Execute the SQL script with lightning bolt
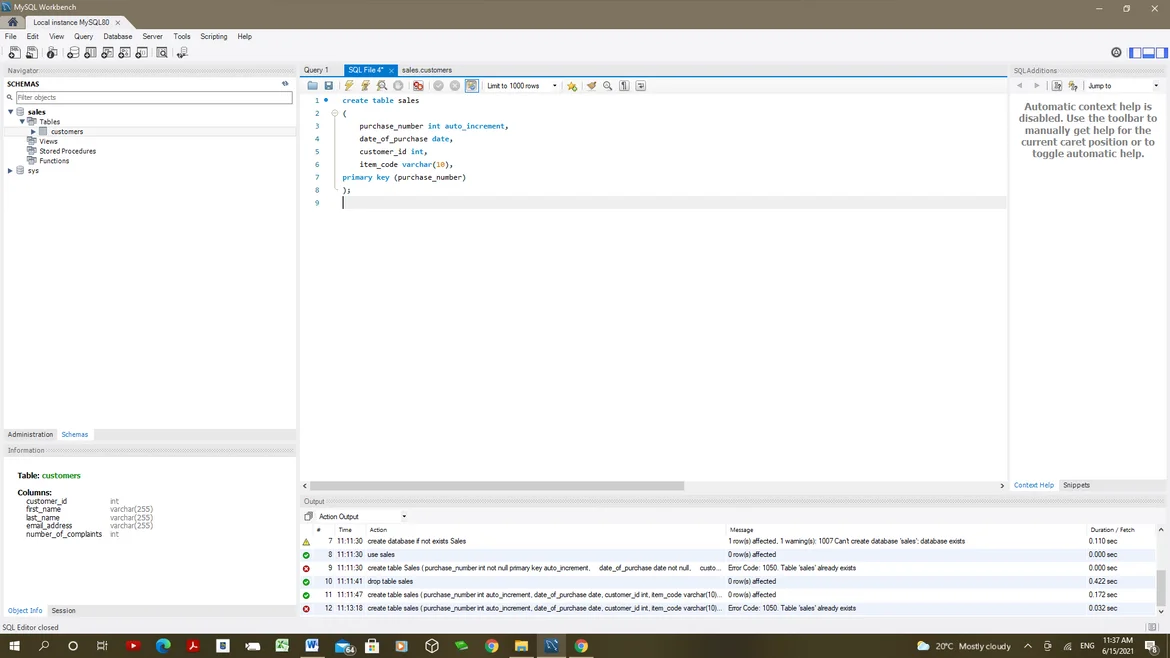This screenshot has width=1170, height=658. coord(348,86)
